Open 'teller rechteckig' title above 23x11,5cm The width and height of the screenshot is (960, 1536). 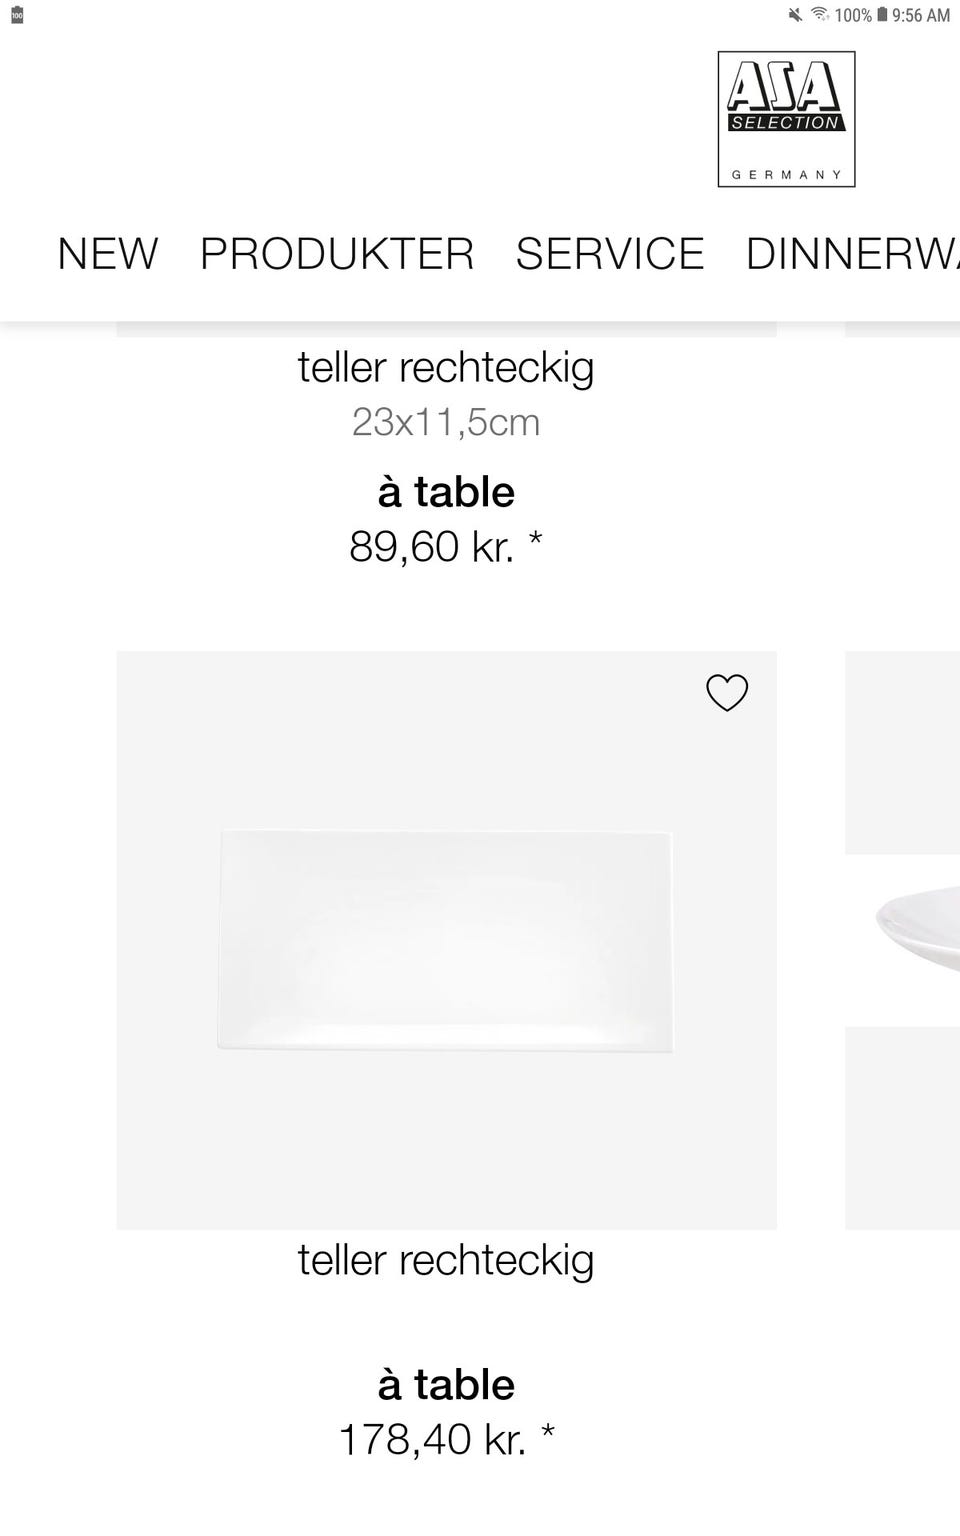pyautogui.click(x=446, y=368)
